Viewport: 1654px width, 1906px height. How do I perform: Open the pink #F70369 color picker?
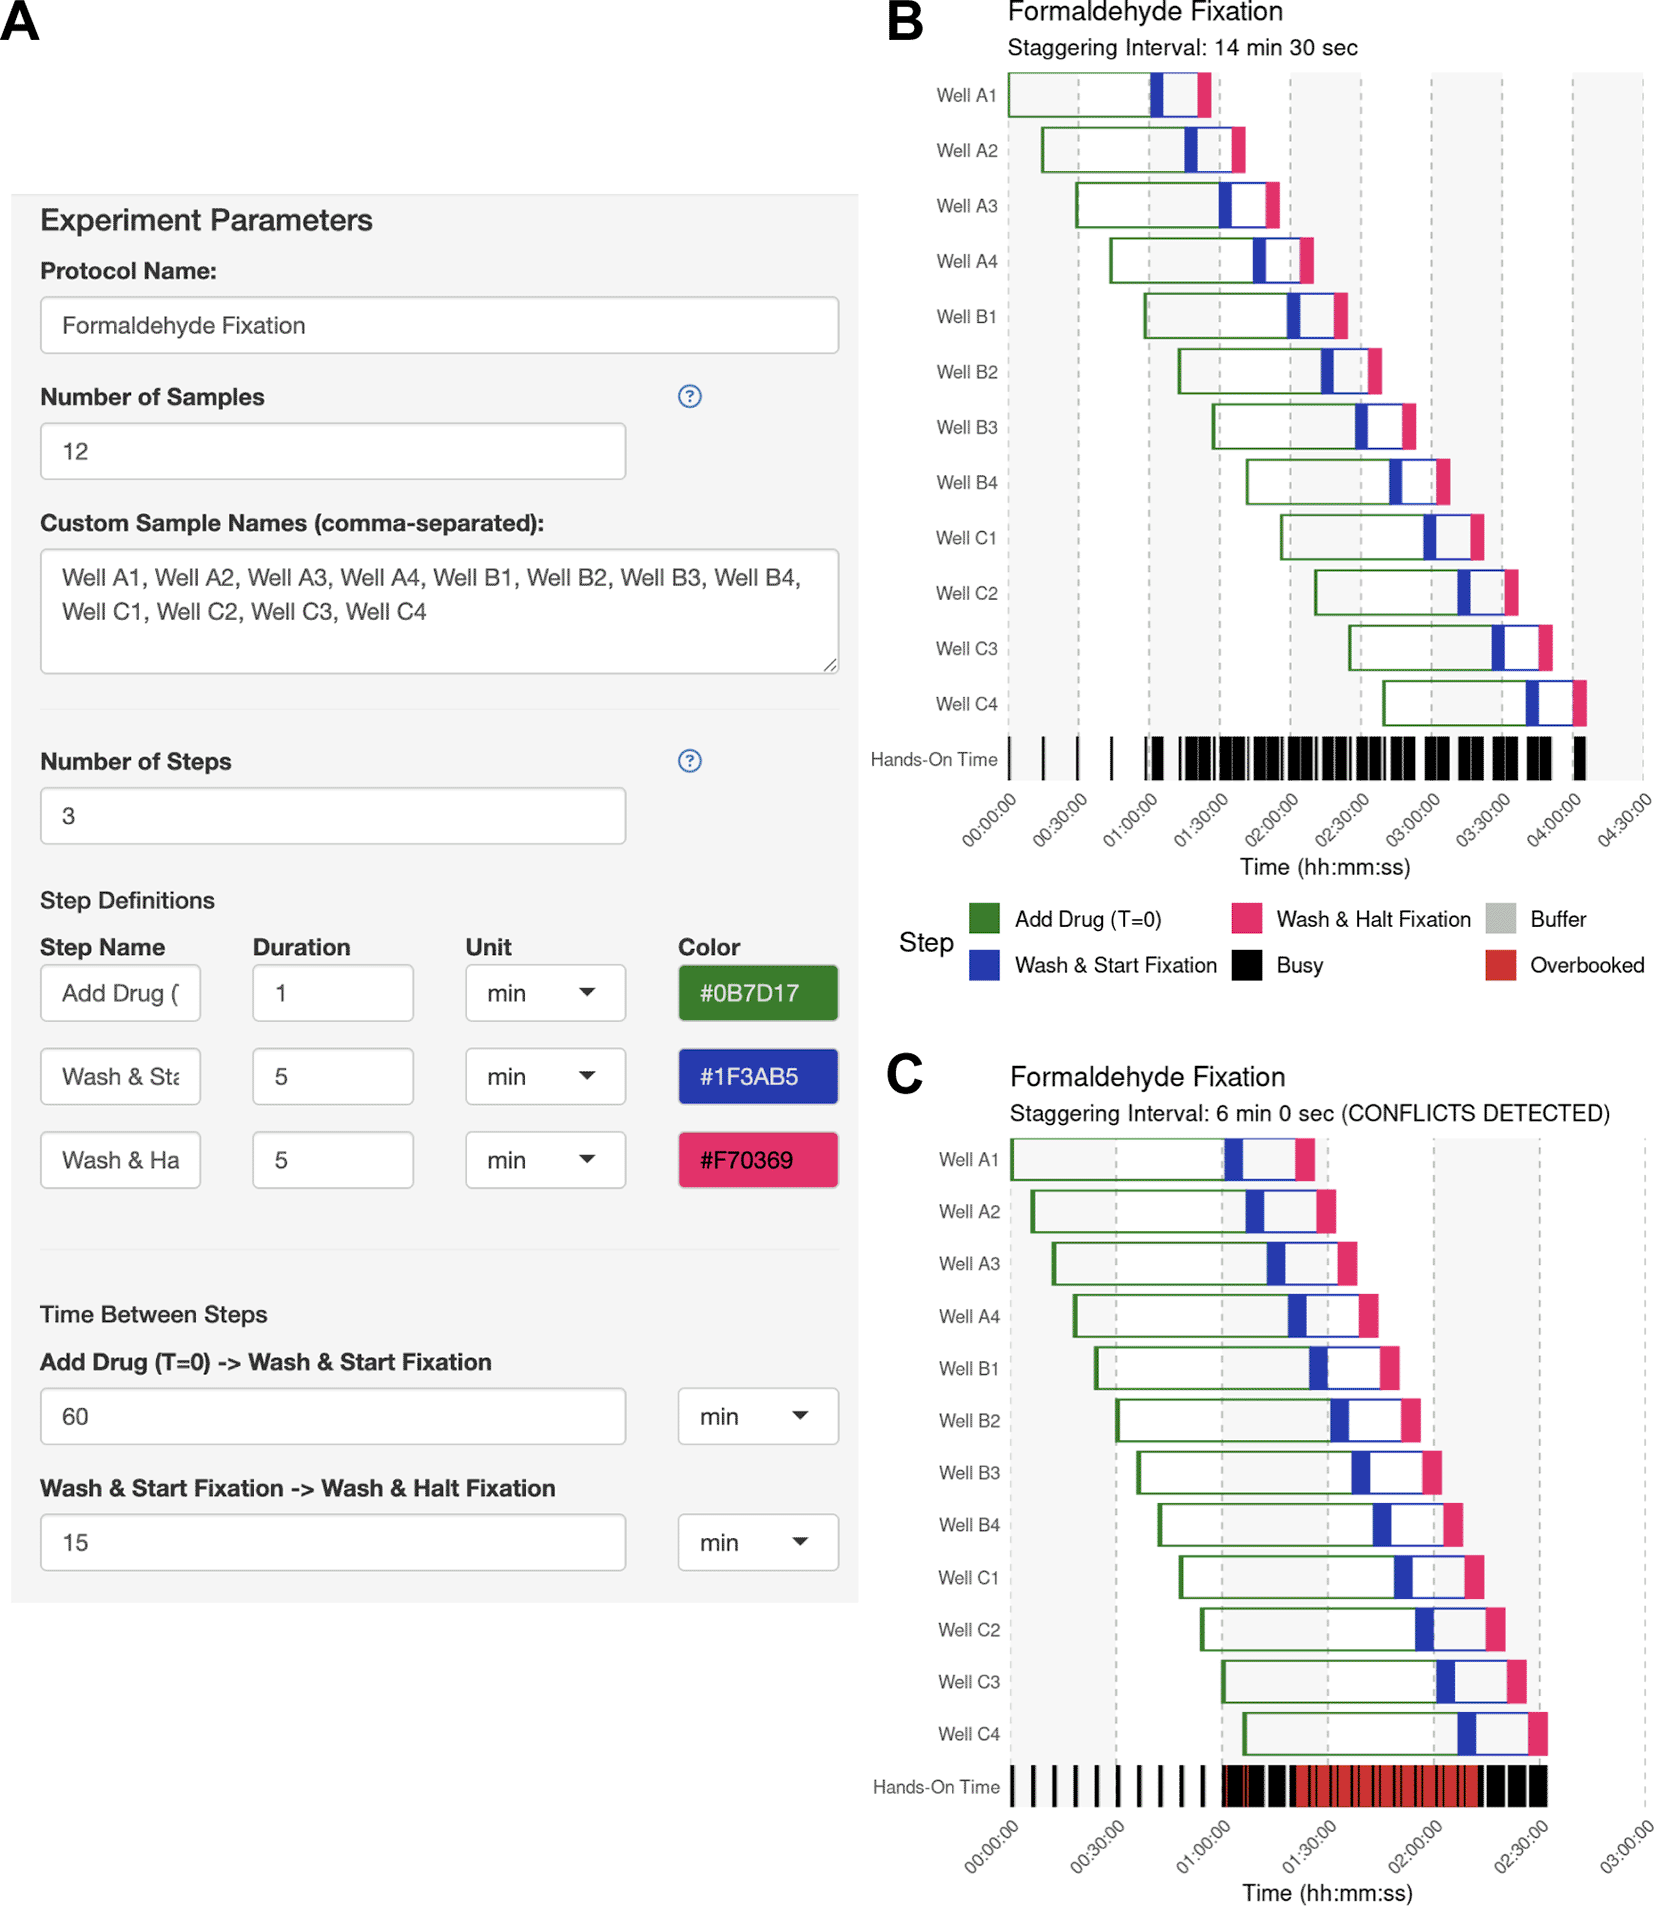click(757, 1160)
